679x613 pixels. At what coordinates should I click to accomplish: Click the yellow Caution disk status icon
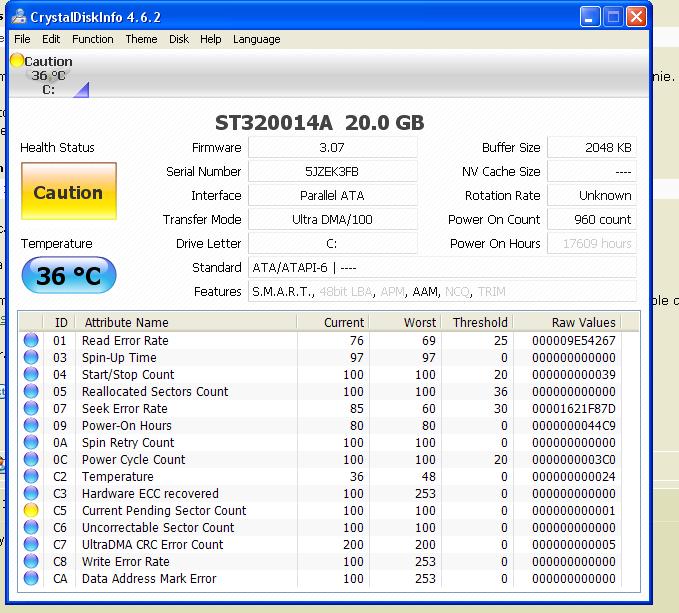click(17, 60)
